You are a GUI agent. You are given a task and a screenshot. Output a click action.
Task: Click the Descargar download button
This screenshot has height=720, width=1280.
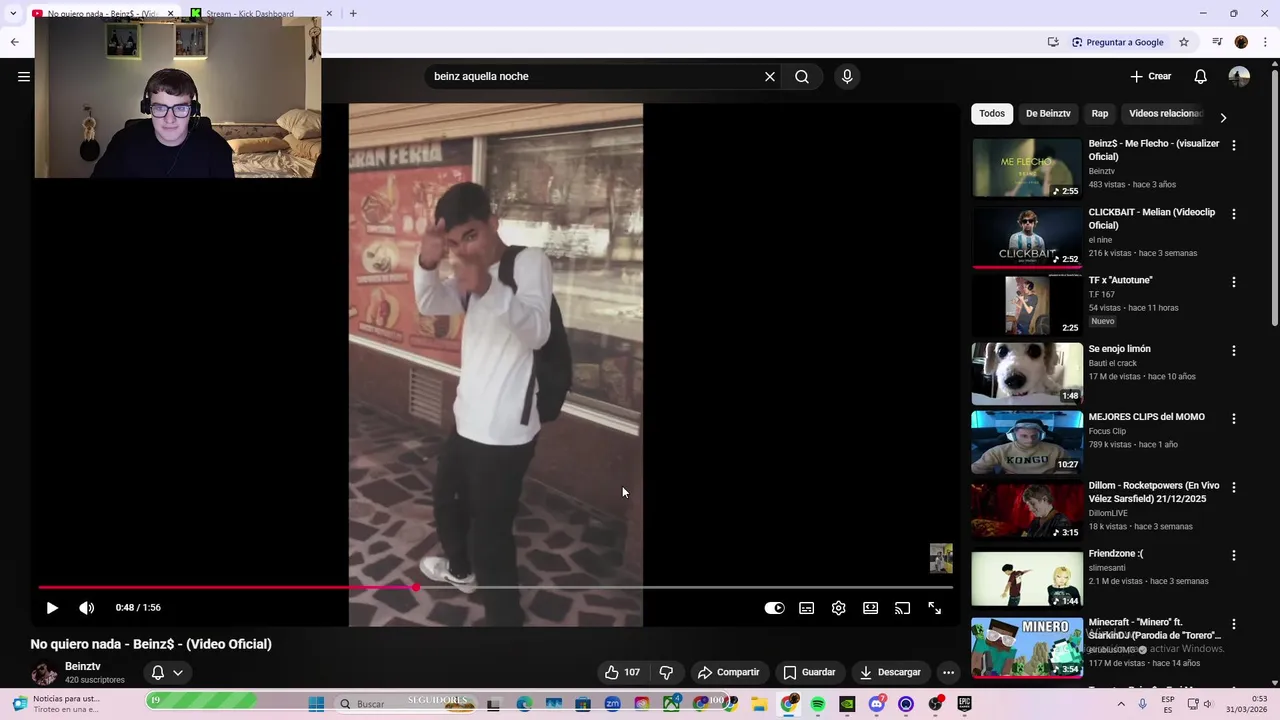[890, 672]
